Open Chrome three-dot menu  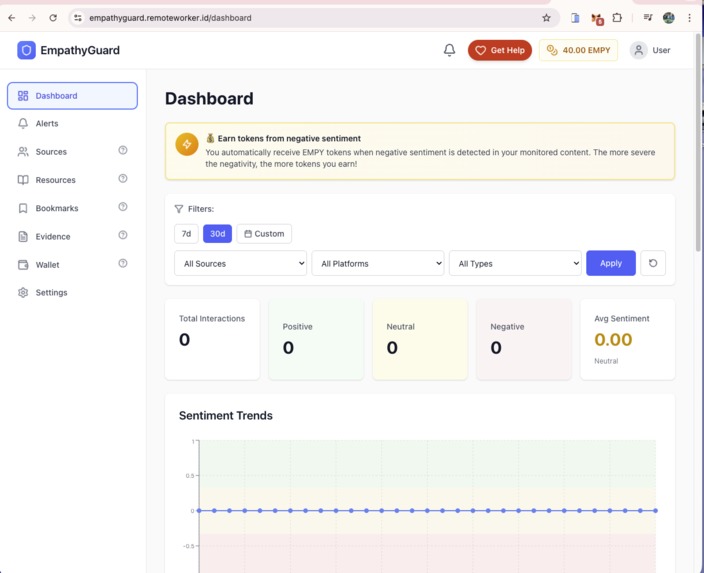689,18
